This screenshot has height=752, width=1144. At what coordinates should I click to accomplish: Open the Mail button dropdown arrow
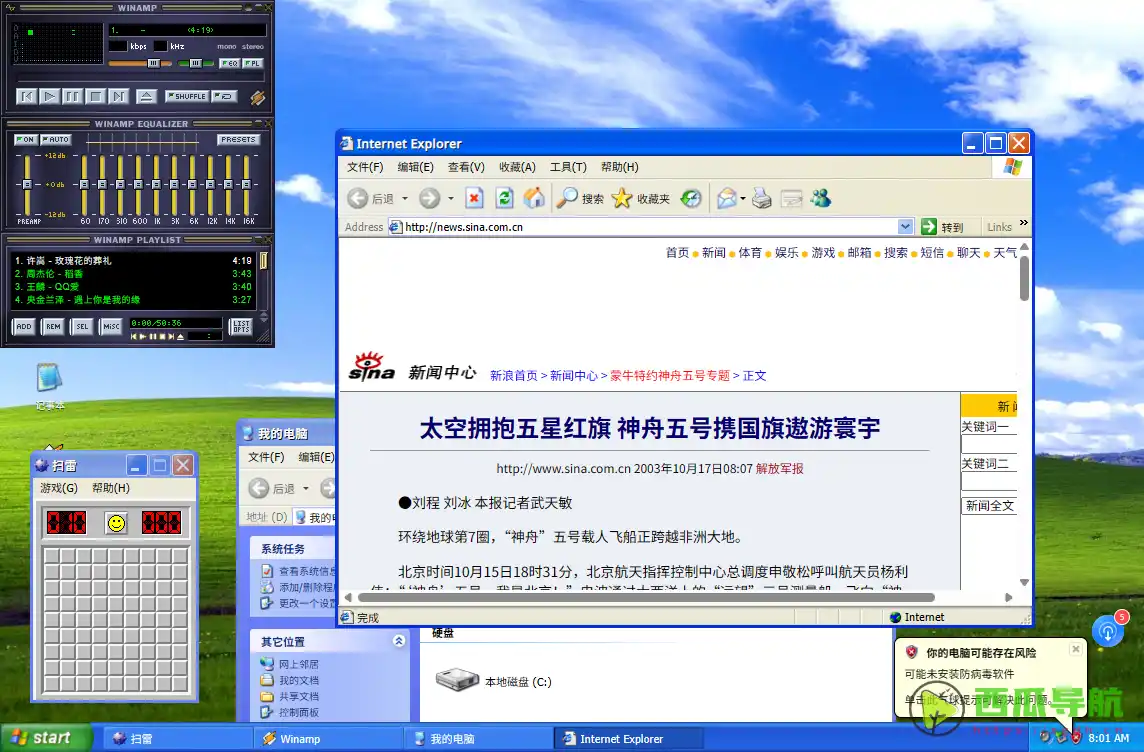pos(743,198)
